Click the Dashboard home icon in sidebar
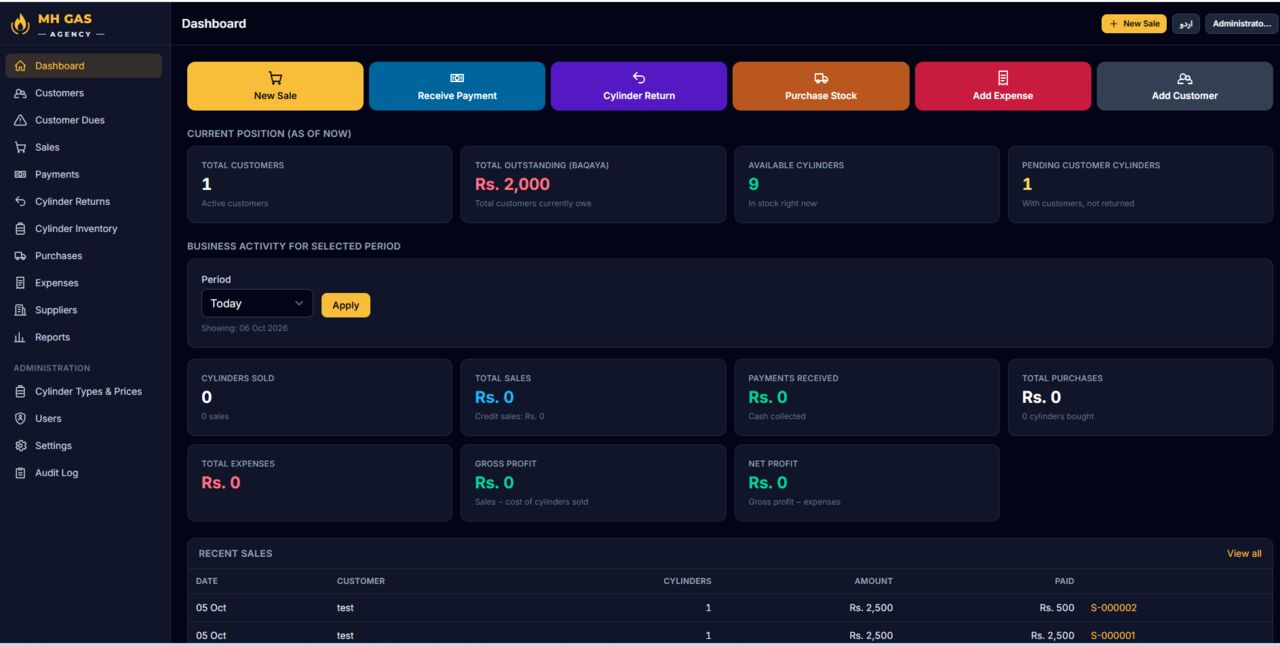The width and height of the screenshot is (1280, 645). click(20, 66)
